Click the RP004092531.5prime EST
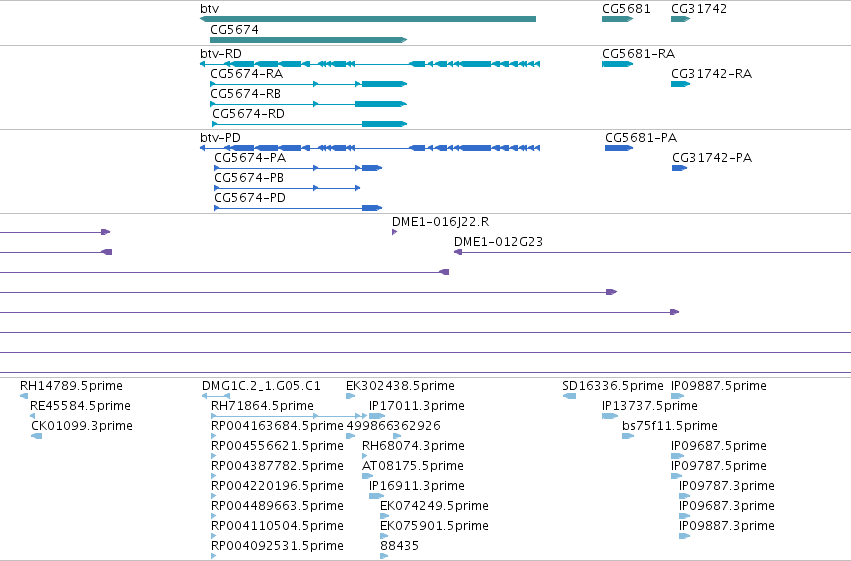Screen dimensions: 851x561 pos(214,556)
